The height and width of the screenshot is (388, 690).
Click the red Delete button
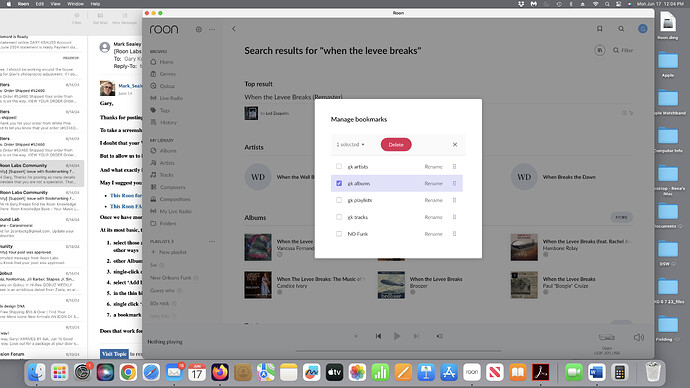tap(396, 145)
